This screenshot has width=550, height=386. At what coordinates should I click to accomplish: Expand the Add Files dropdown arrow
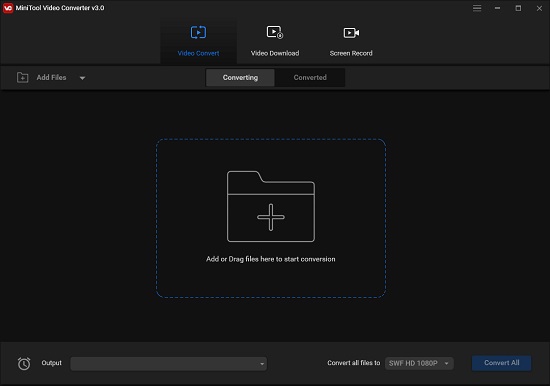[x=82, y=78]
